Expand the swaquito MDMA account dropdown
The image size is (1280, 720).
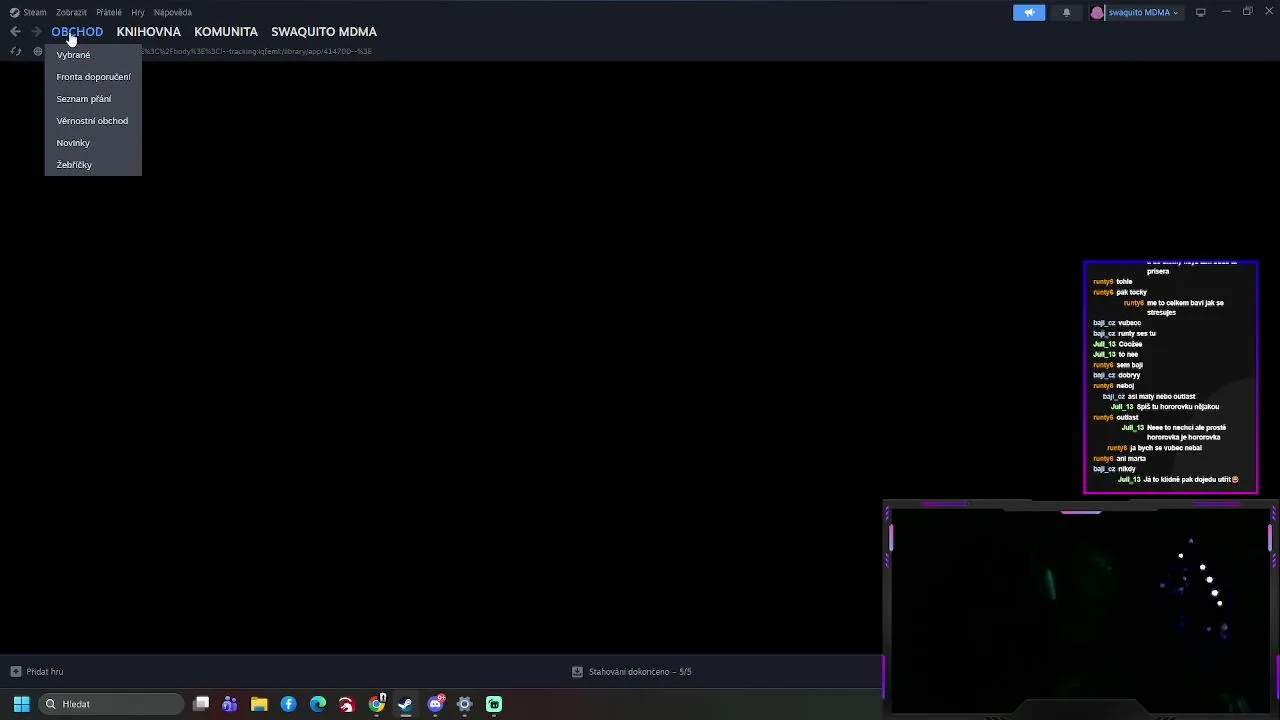(x=1143, y=13)
